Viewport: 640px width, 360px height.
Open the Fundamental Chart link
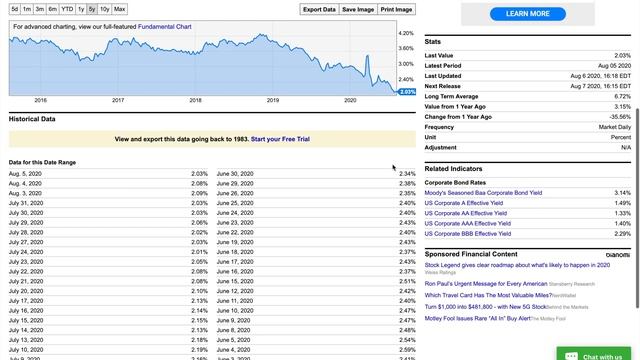164,27
